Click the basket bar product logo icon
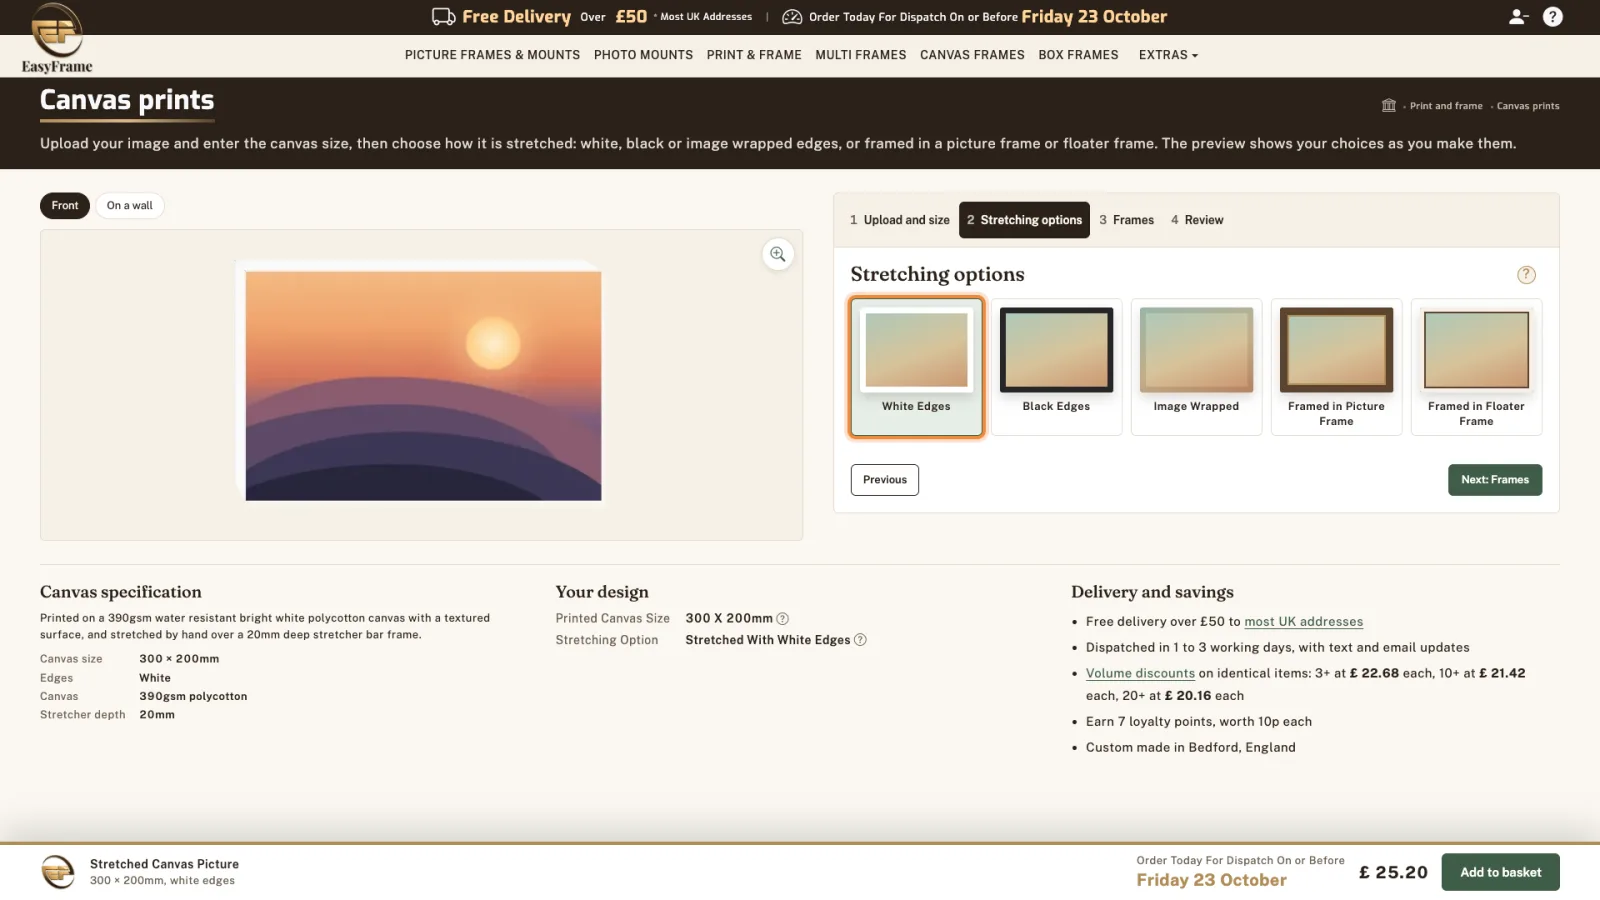Image resolution: width=1600 pixels, height=900 pixels. 57,872
